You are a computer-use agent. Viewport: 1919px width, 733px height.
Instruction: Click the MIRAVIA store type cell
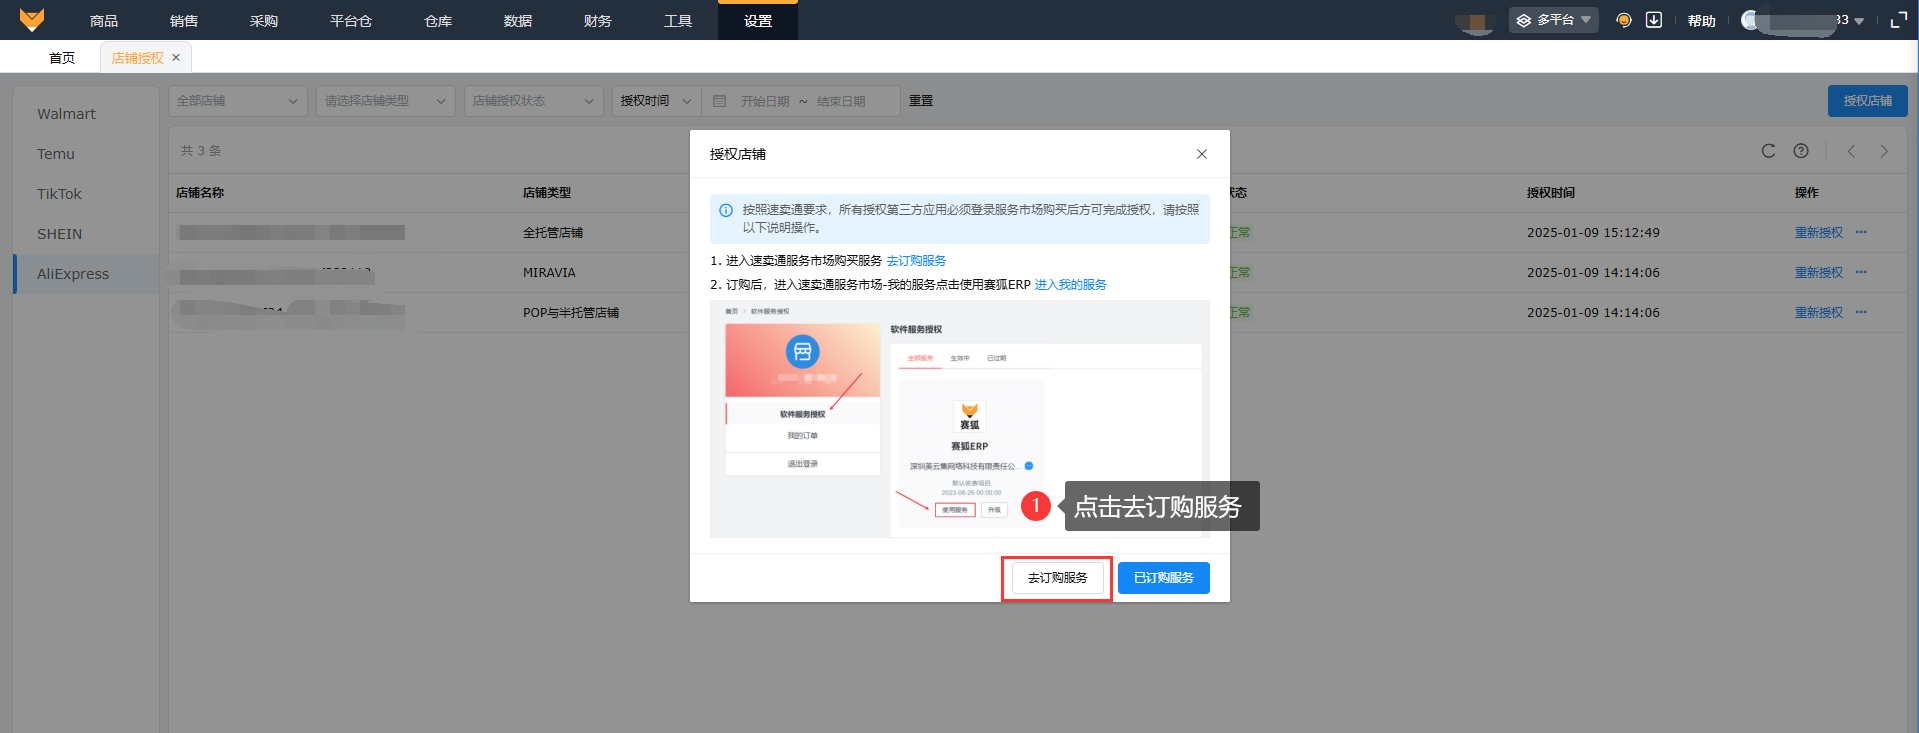[x=549, y=273]
